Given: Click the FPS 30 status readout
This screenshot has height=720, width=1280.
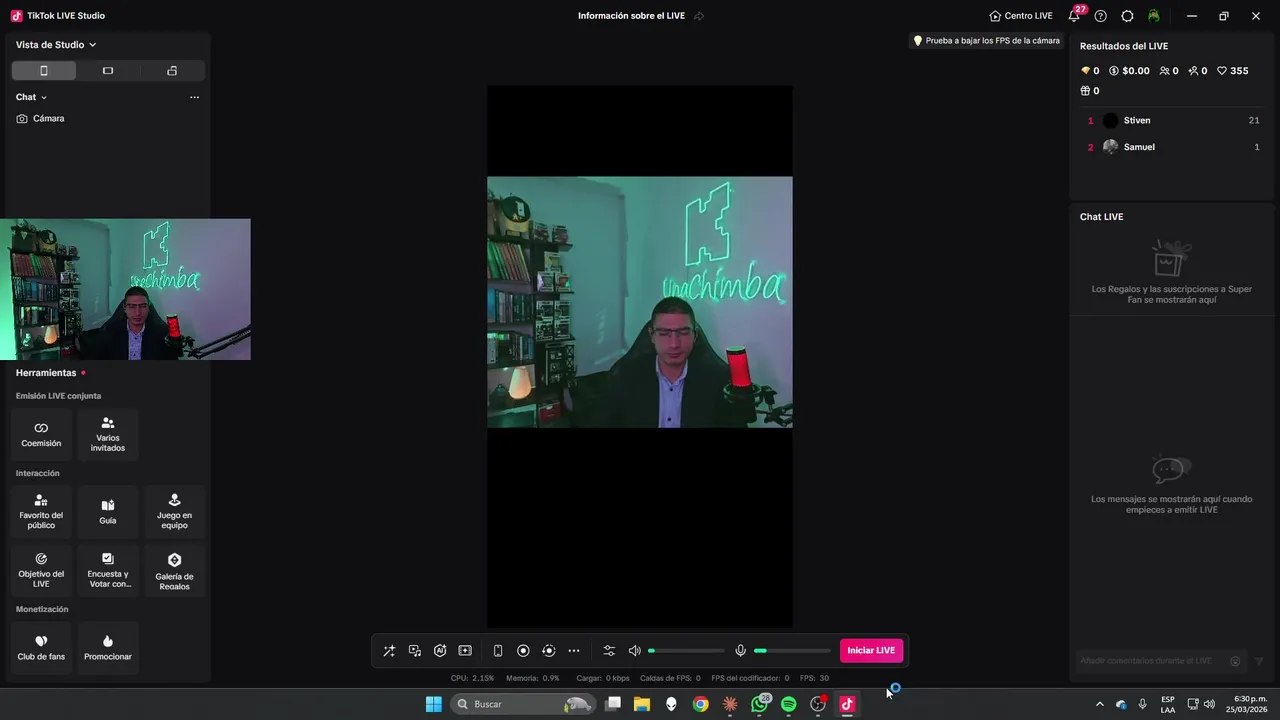Looking at the screenshot, I should (x=814, y=678).
